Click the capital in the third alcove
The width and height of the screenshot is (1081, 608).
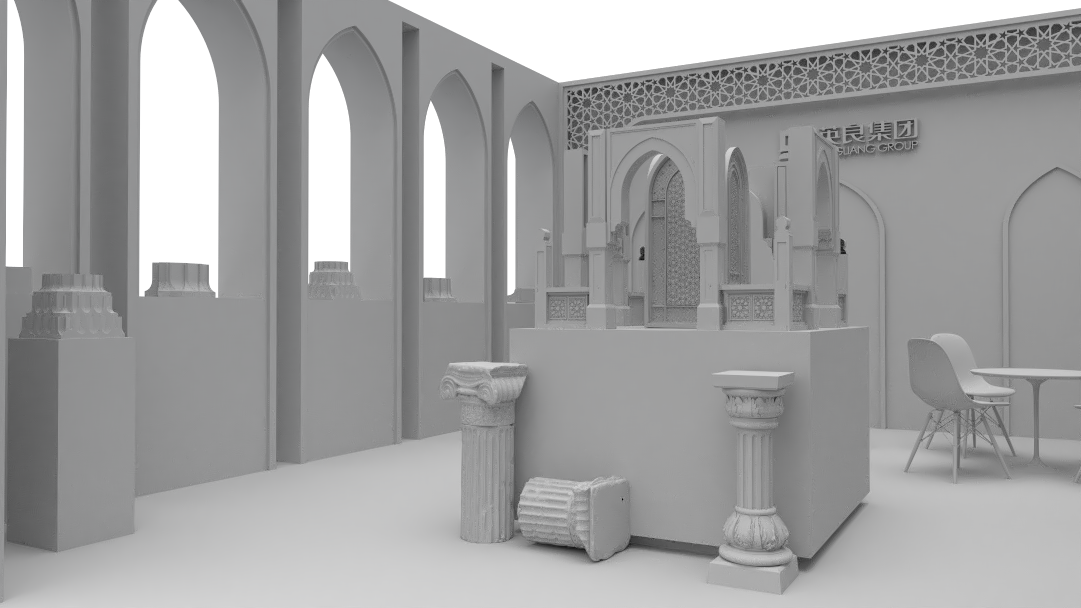click(x=333, y=281)
